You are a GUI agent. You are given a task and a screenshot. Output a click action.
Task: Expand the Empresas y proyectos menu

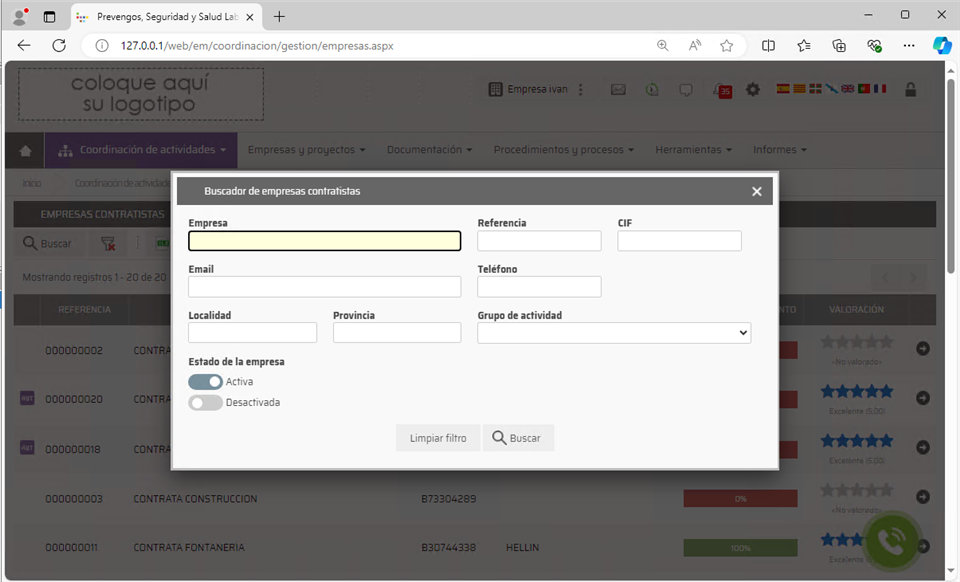click(306, 150)
